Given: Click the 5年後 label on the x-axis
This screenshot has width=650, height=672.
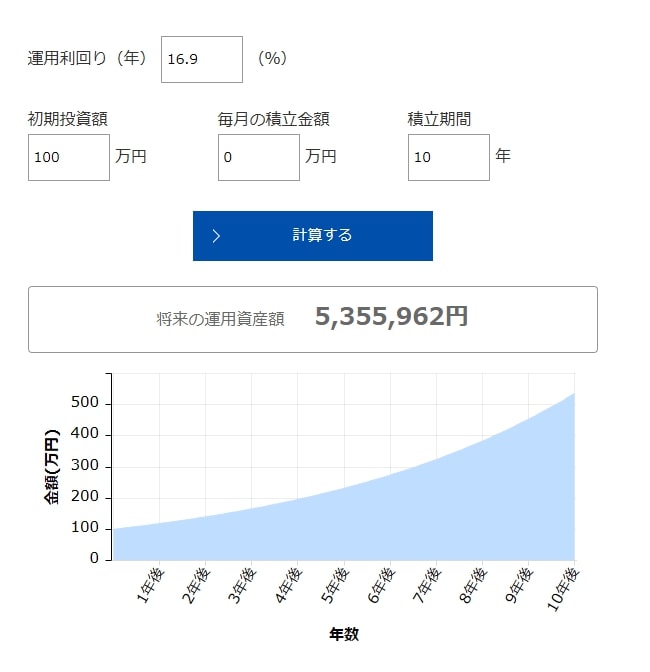Looking at the screenshot, I should click(x=335, y=588).
